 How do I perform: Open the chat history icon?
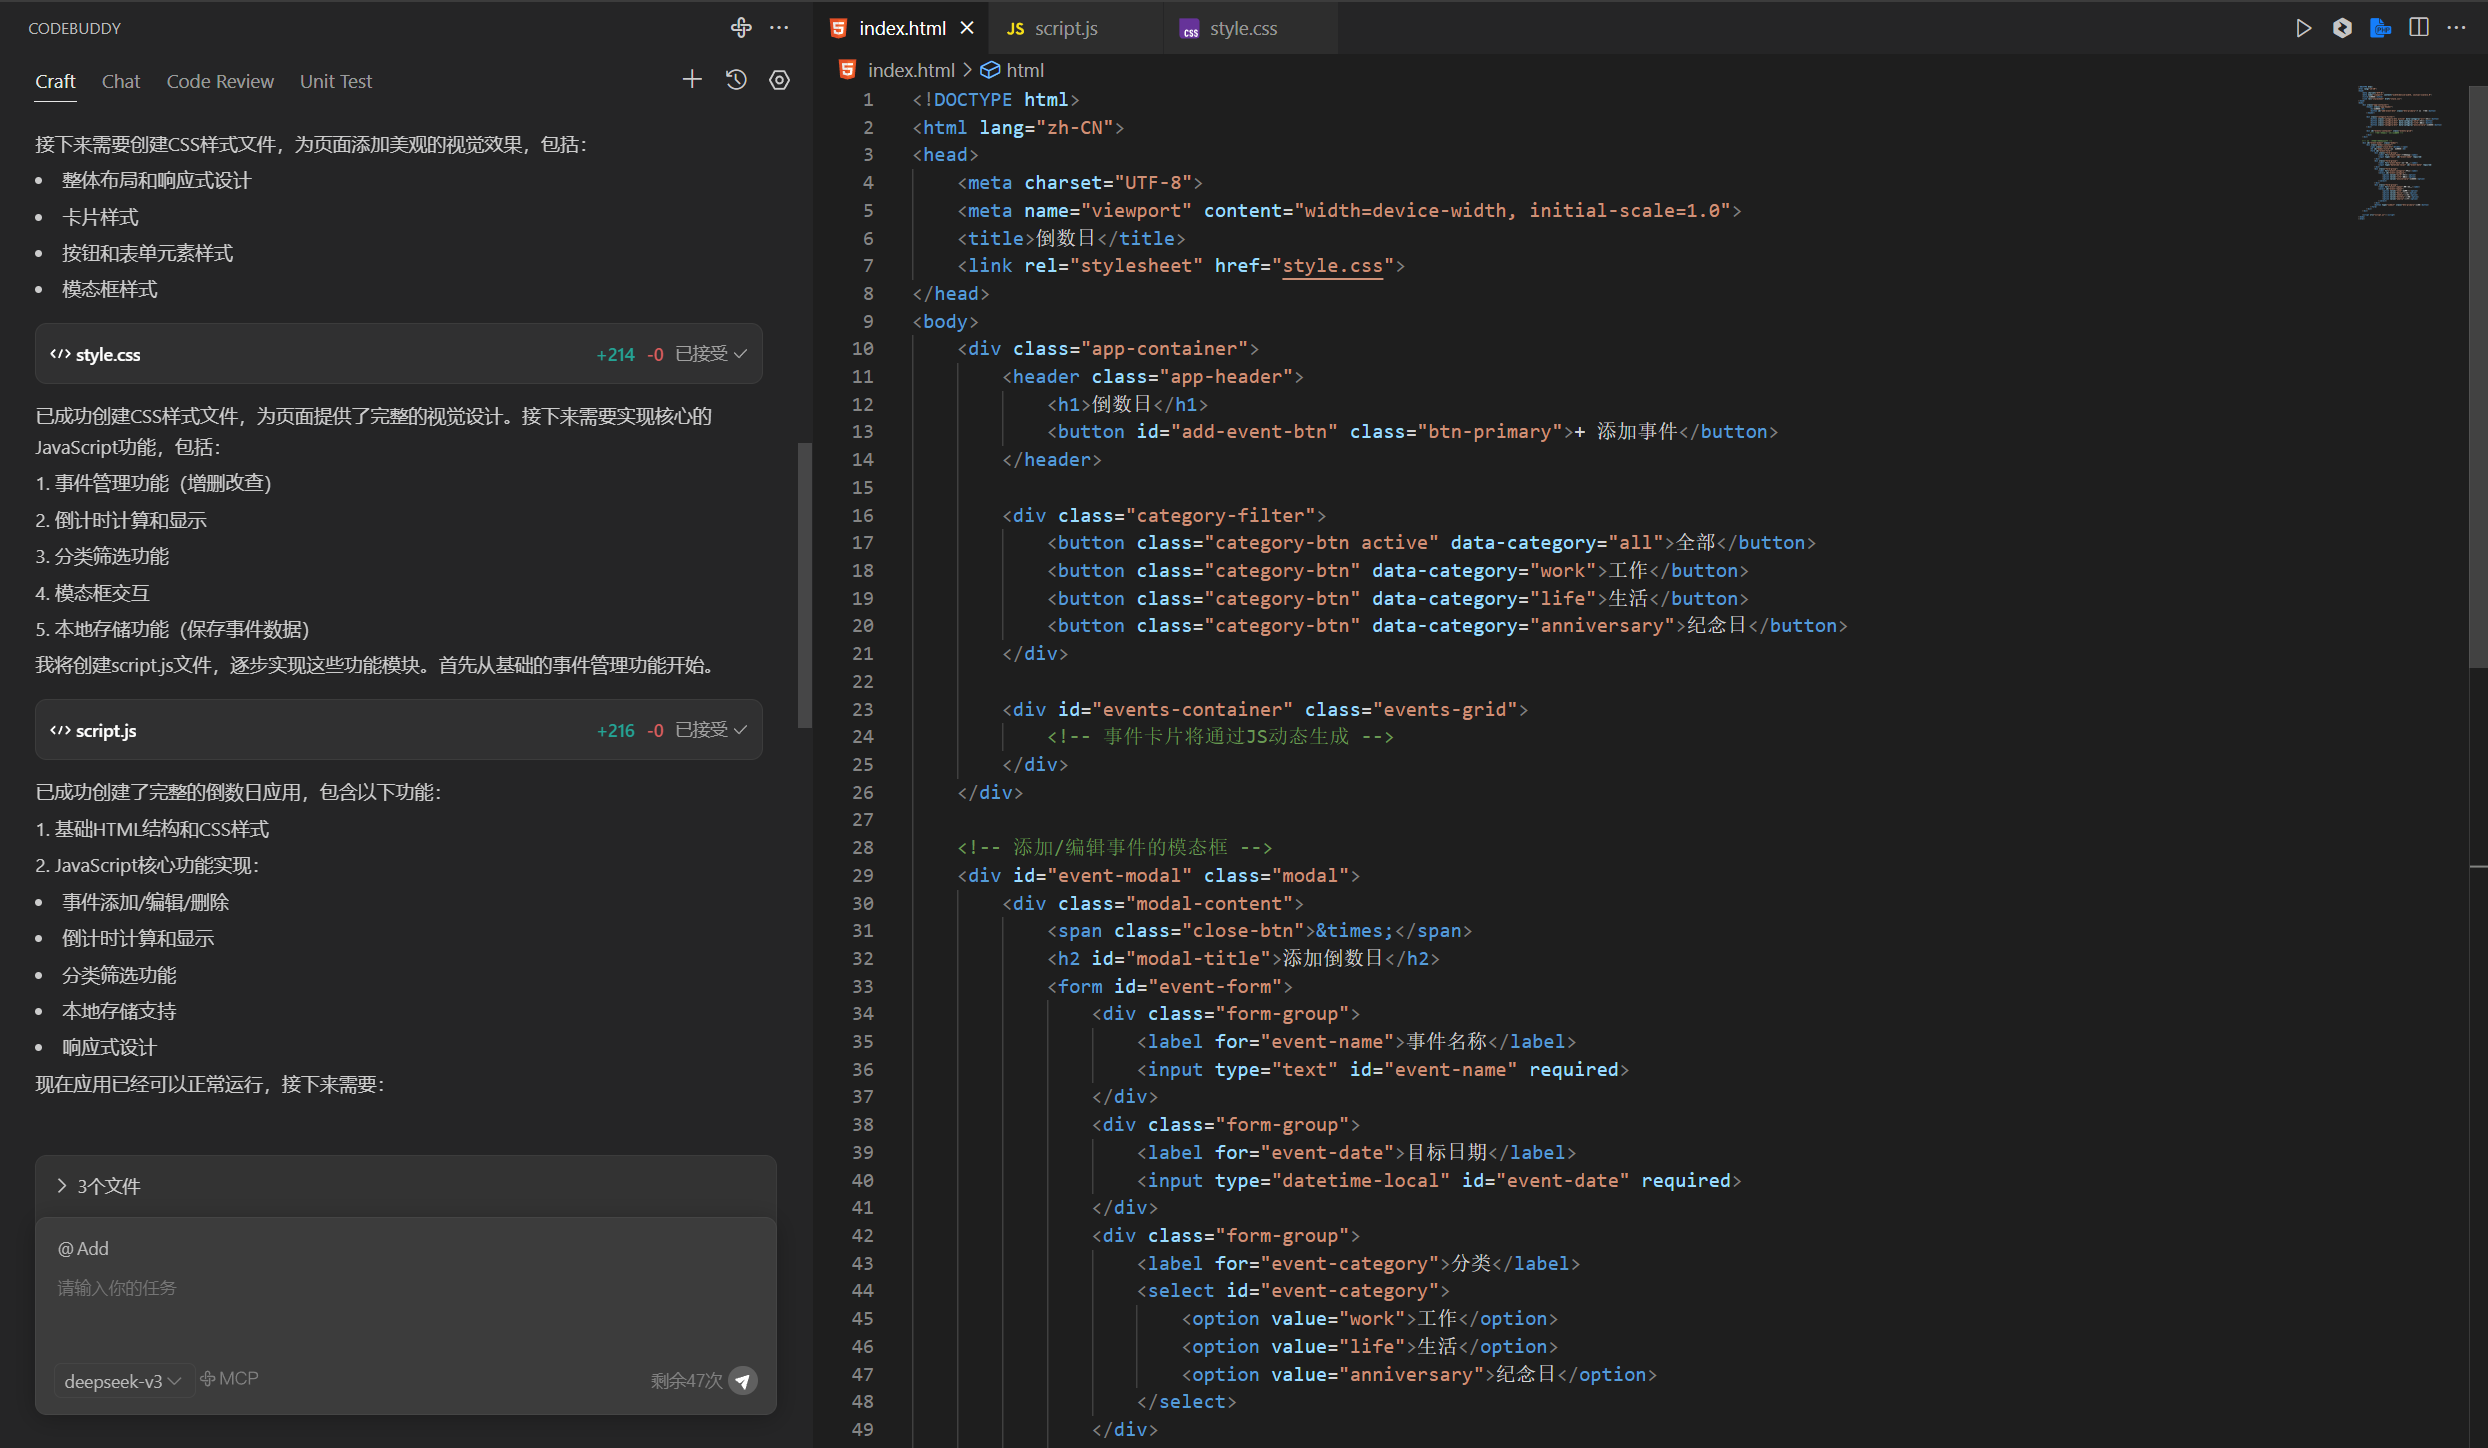[736, 80]
